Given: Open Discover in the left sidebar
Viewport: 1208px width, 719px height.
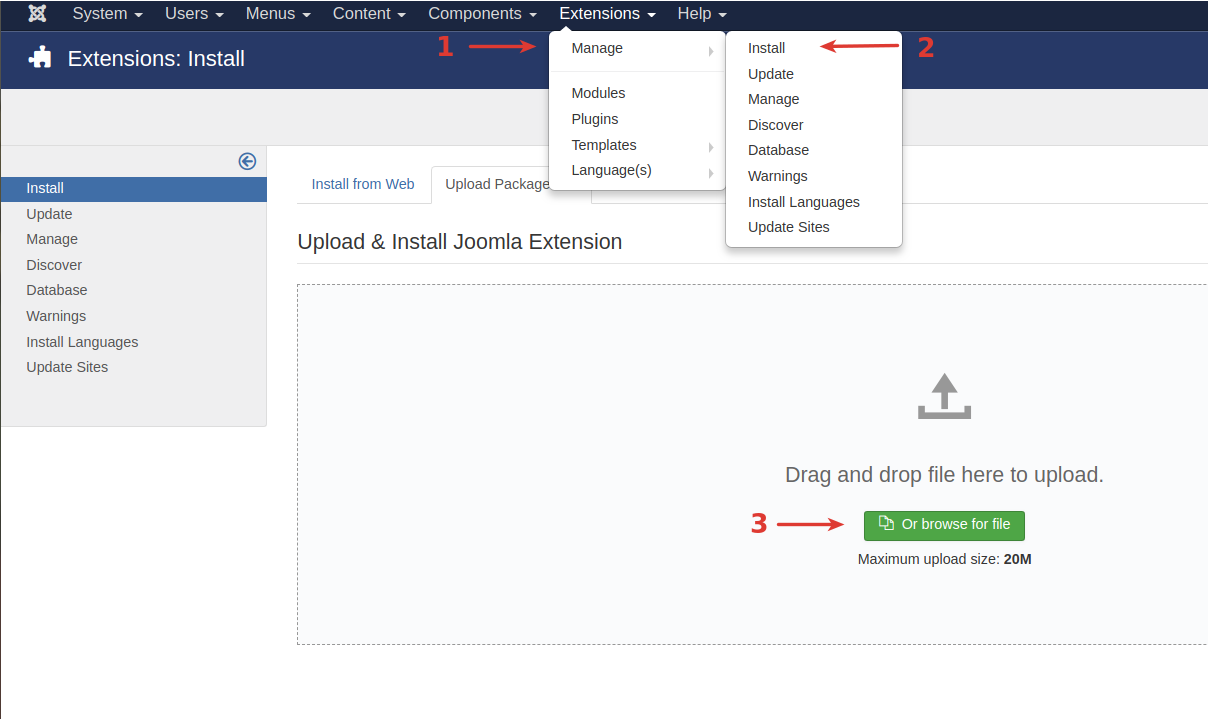Looking at the screenshot, I should point(134,265).
